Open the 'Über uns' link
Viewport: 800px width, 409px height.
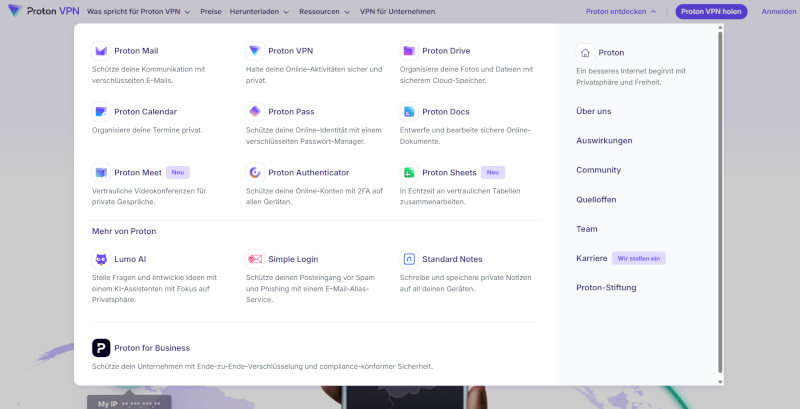pyautogui.click(x=593, y=111)
